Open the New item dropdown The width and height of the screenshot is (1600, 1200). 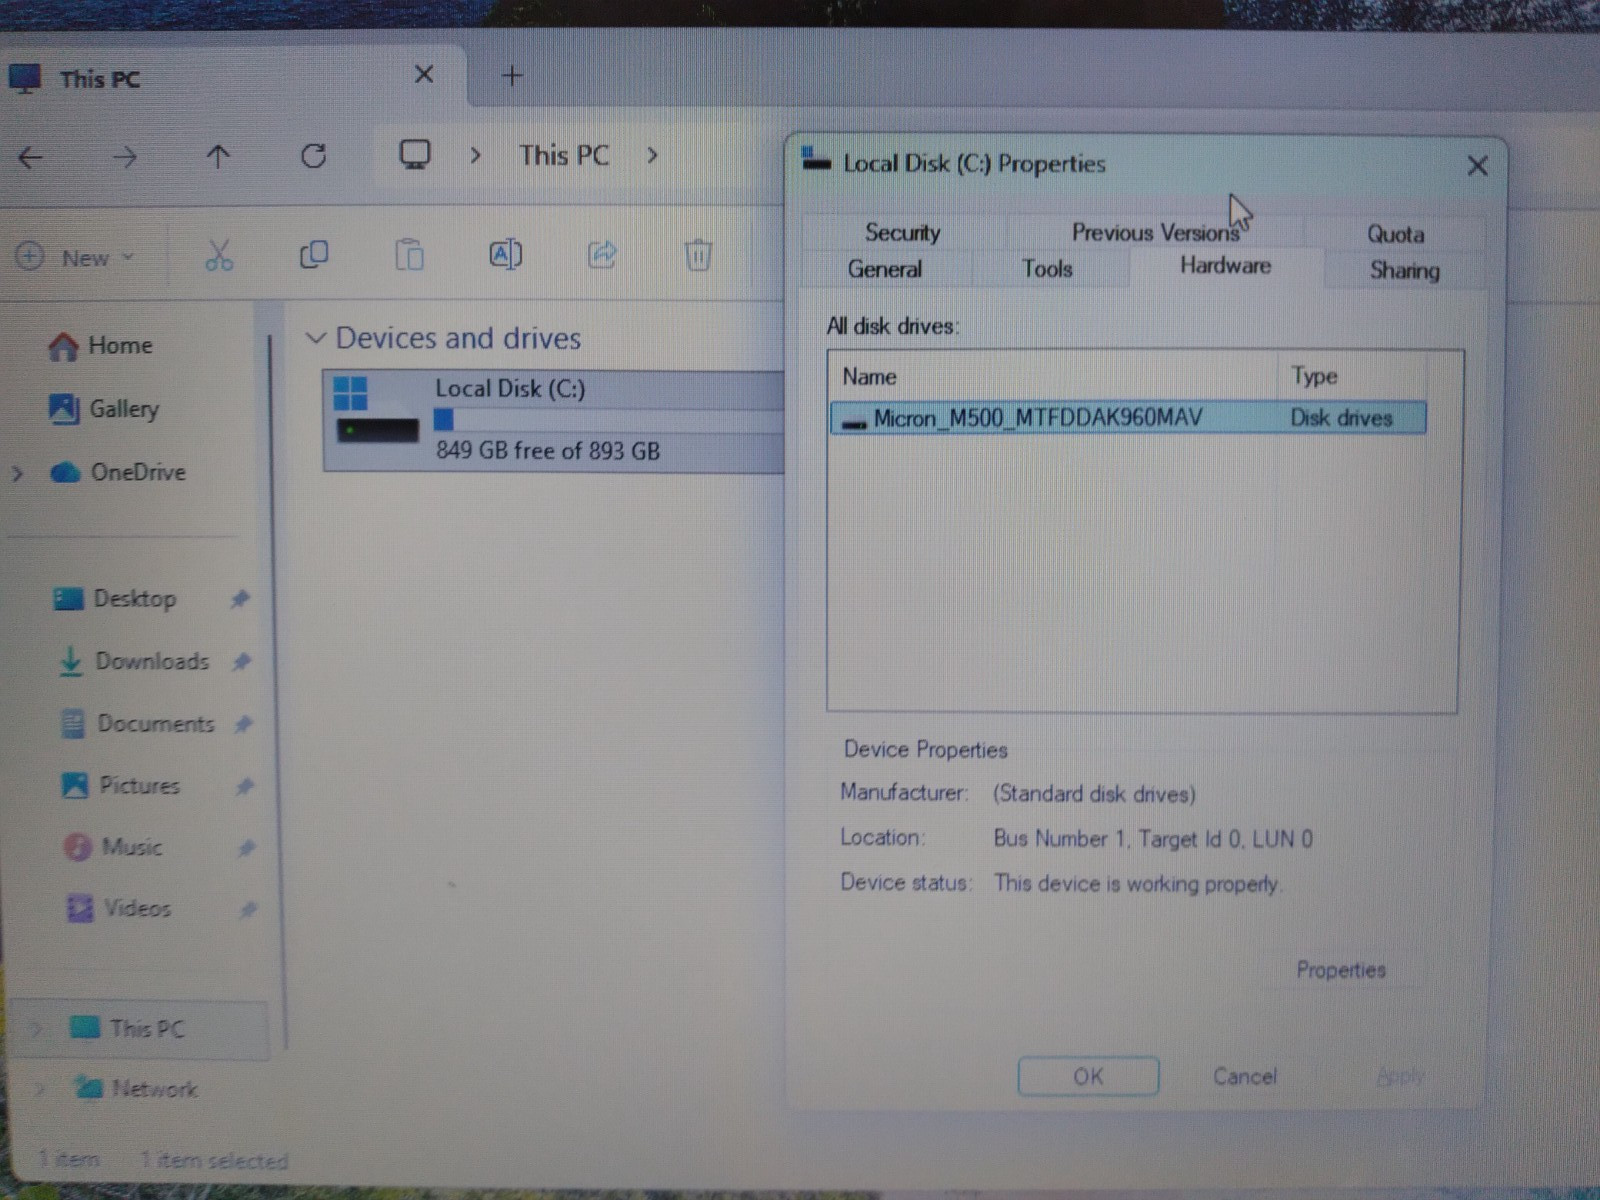click(75, 258)
